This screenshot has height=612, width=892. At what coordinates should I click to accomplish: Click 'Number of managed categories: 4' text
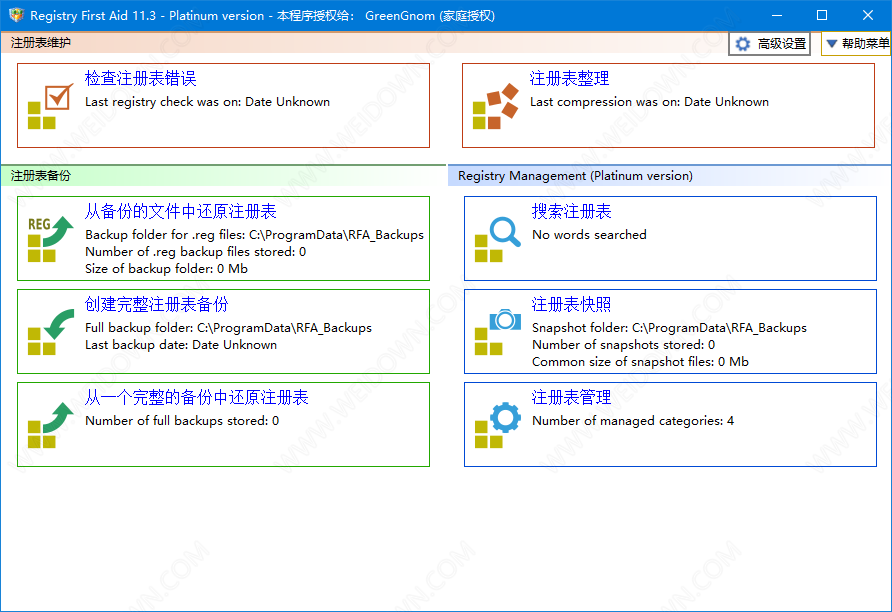(x=633, y=421)
